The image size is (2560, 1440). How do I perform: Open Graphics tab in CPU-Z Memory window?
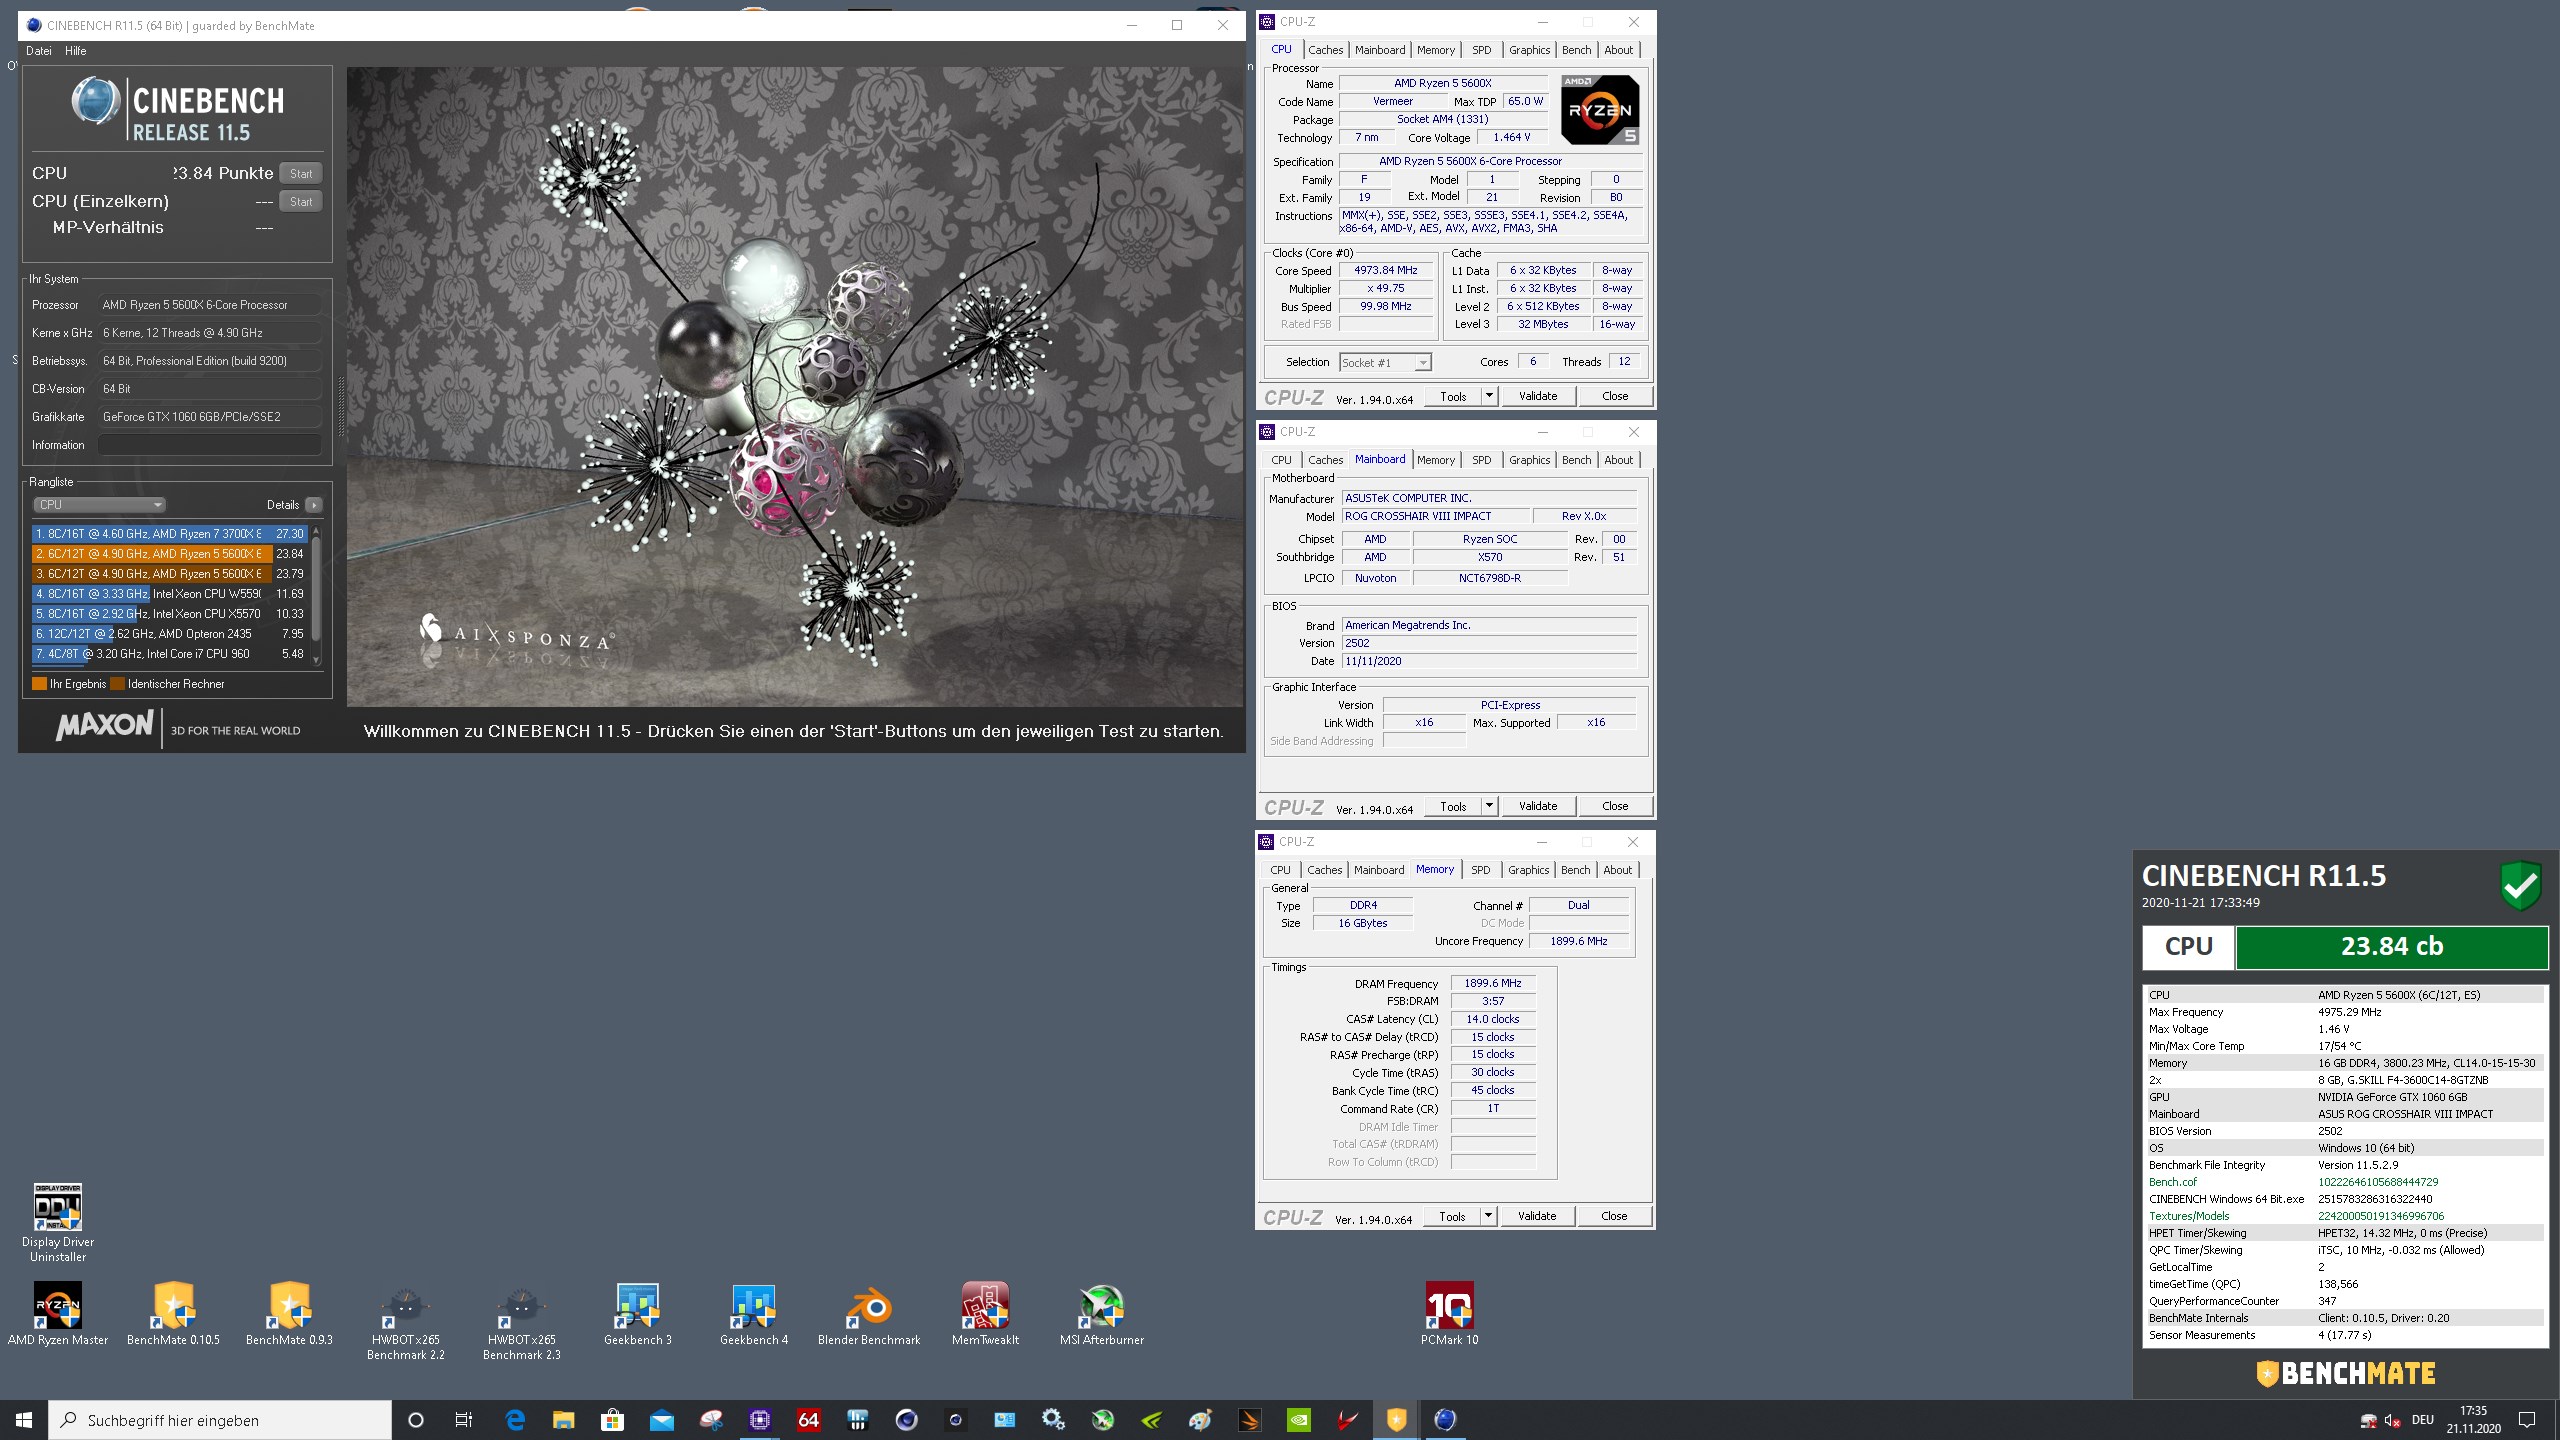click(x=1528, y=870)
